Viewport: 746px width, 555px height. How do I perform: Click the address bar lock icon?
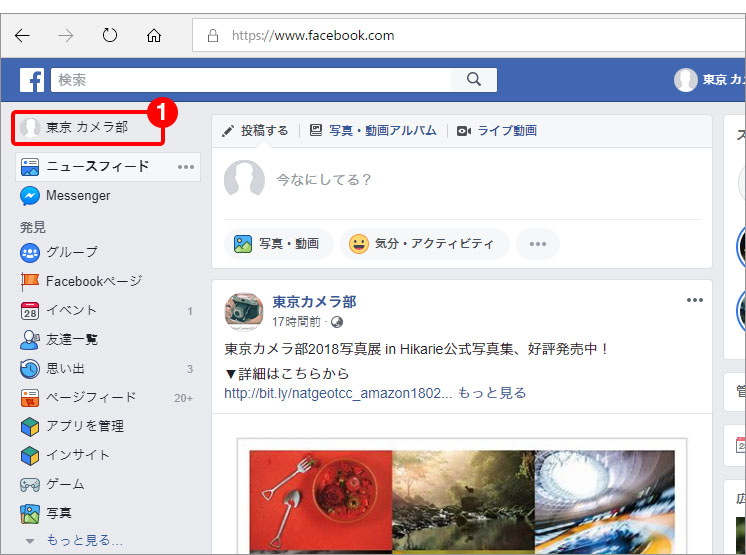(x=213, y=36)
